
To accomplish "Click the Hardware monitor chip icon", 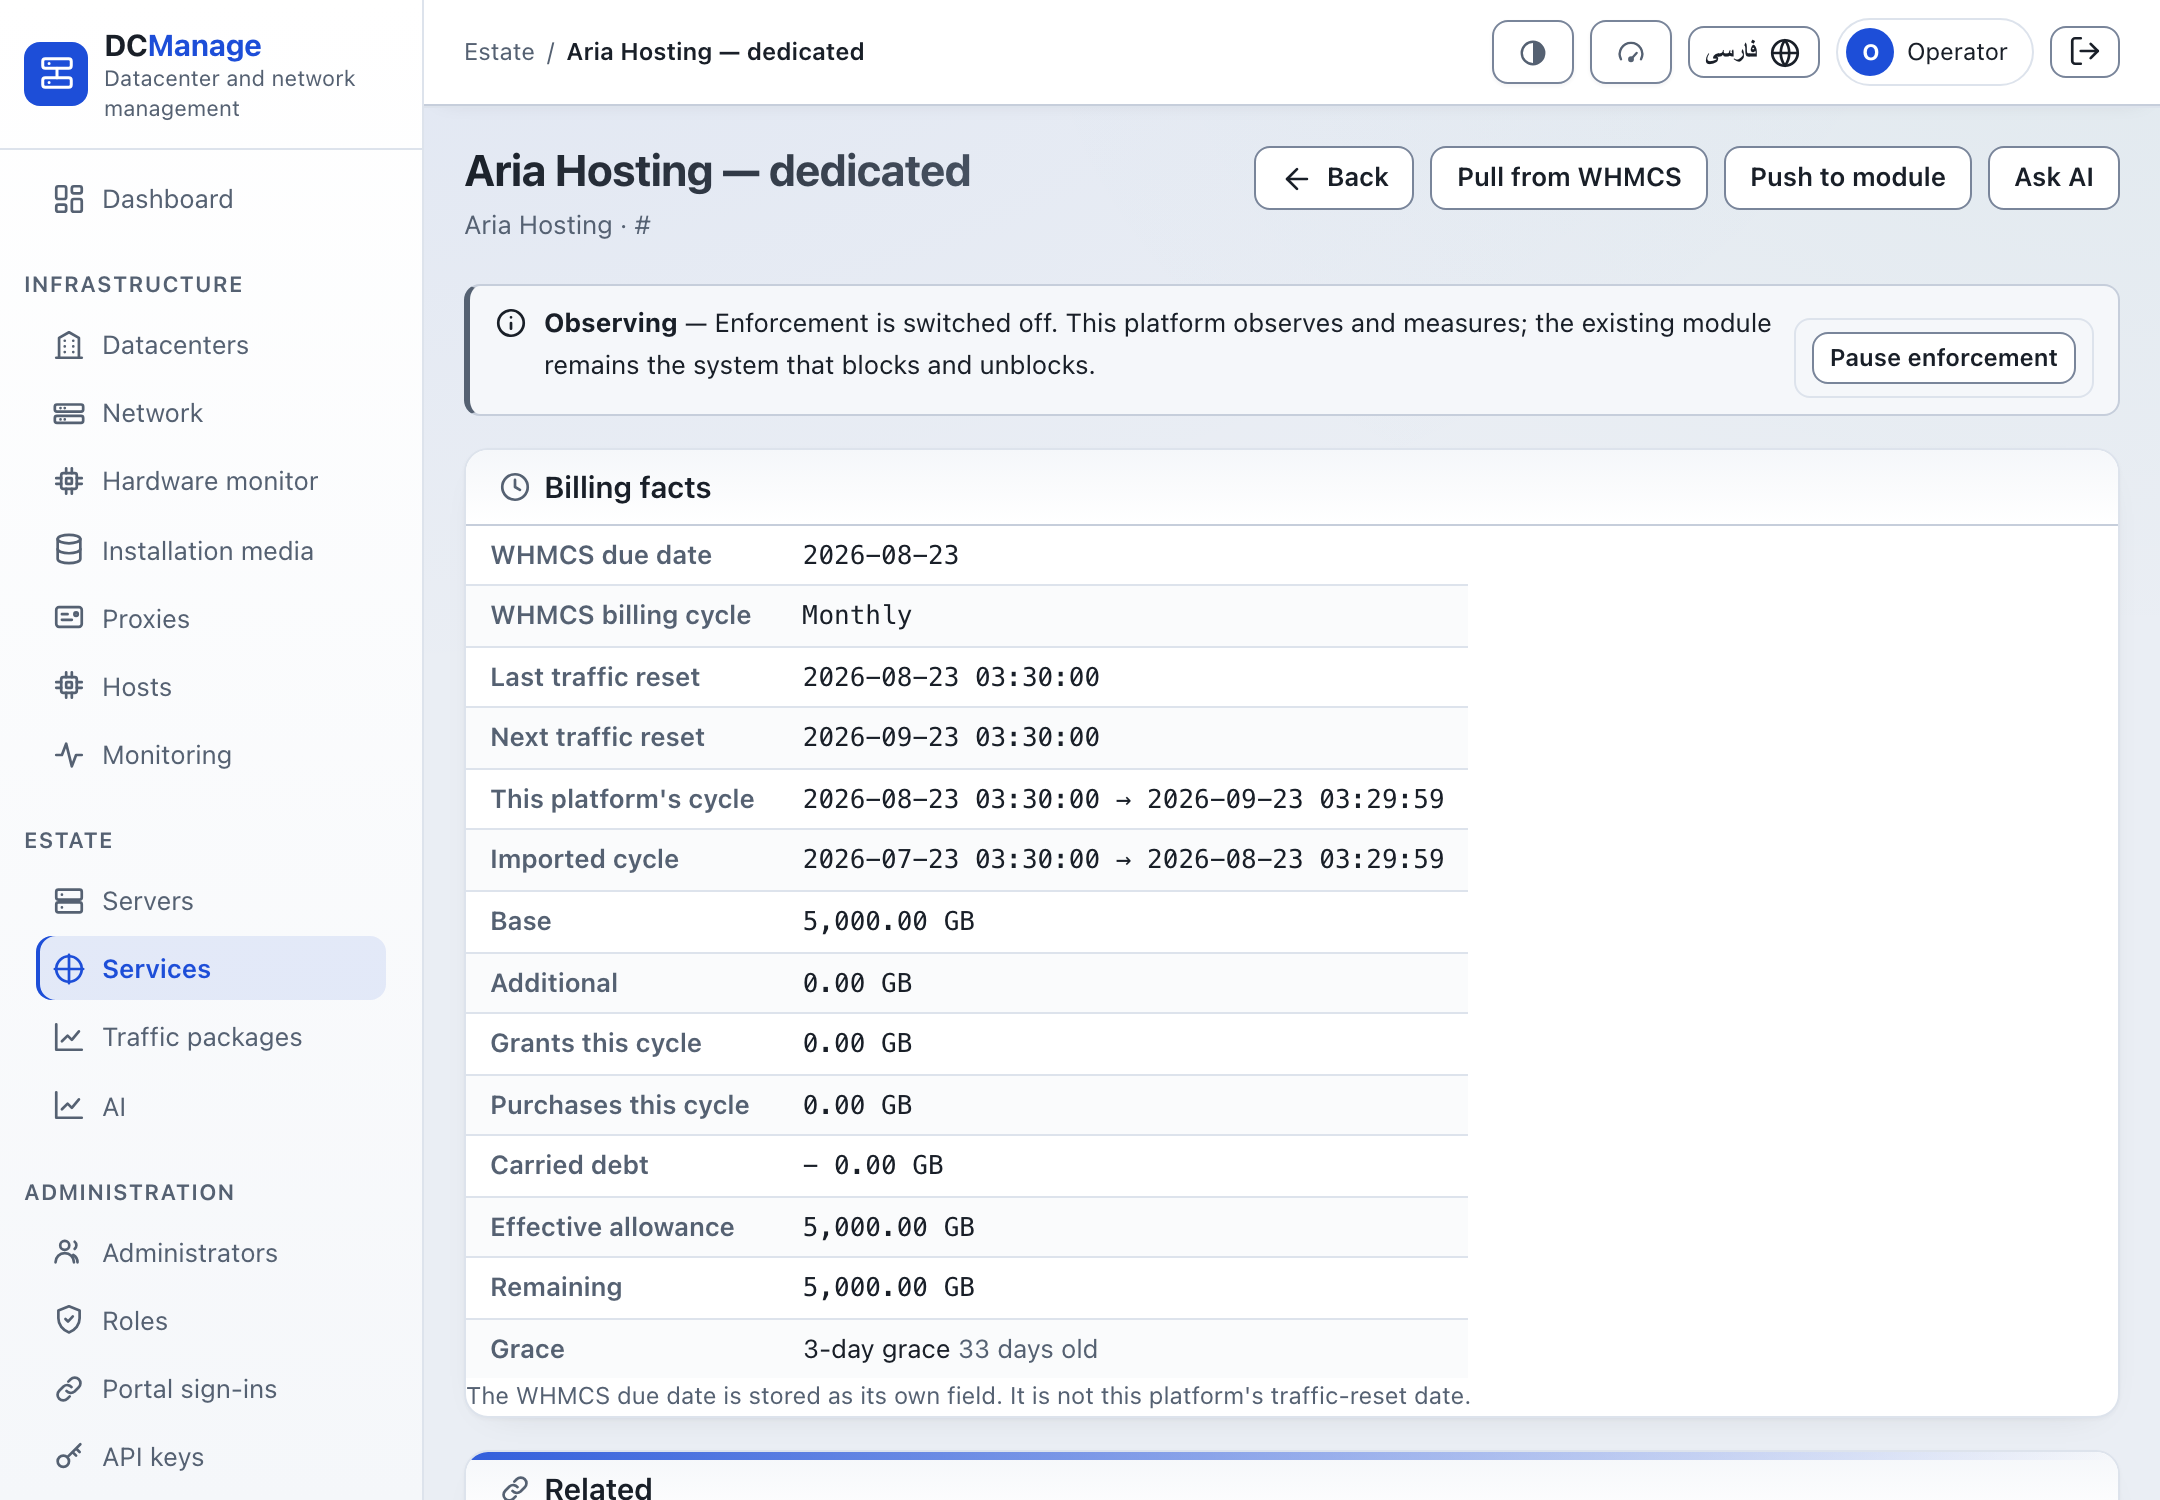I will (x=69, y=481).
